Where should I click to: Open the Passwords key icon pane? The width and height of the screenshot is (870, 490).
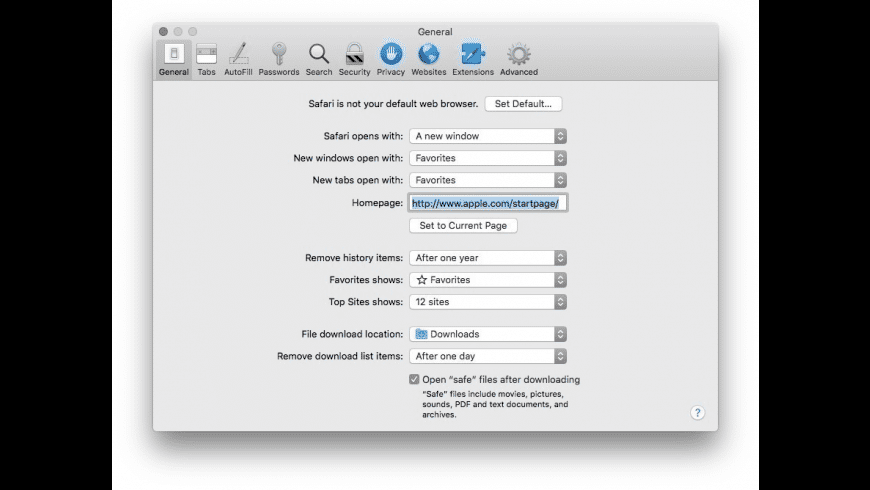(x=279, y=59)
